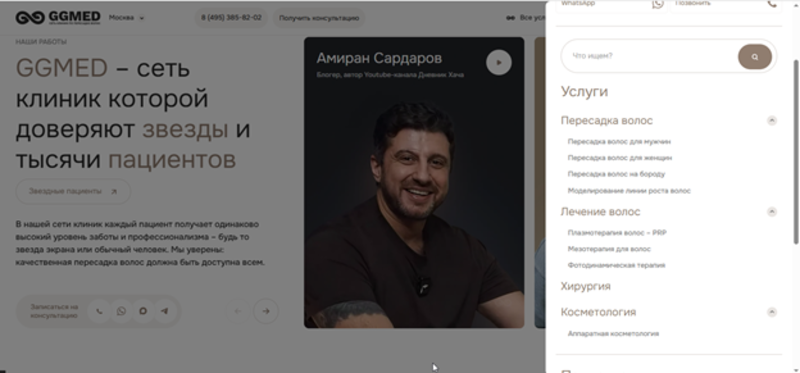Call the number 8 (495) 385-82-02

(231, 18)
